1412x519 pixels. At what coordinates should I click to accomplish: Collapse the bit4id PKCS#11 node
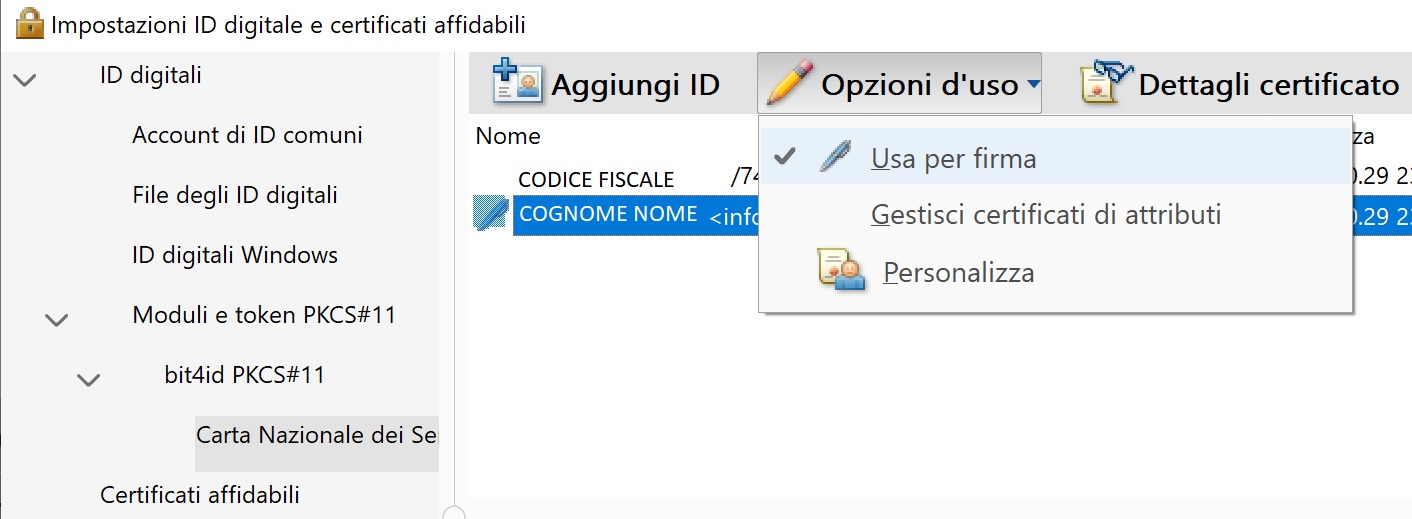click(x=89, y=380)
